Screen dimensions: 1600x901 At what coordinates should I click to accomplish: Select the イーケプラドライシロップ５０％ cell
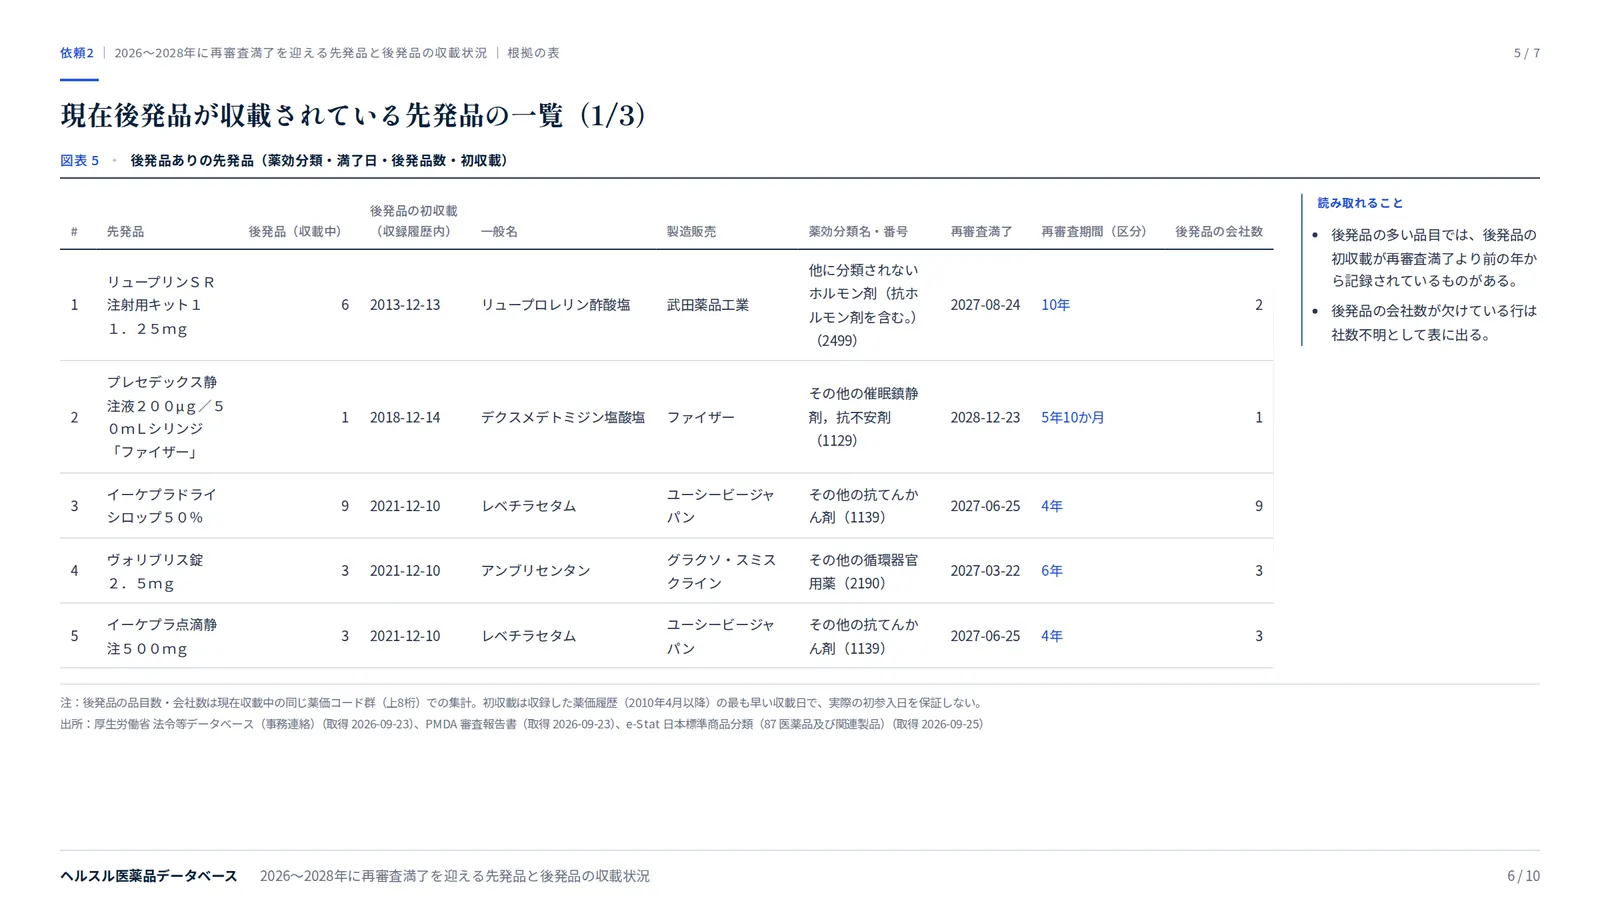162,506
